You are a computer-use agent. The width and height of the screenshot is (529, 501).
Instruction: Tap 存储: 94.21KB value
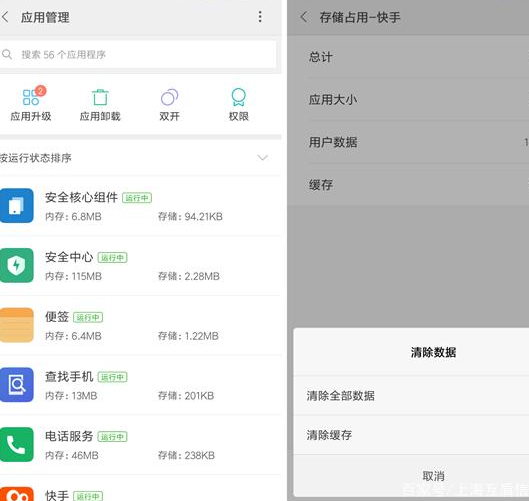click(190, 217)
